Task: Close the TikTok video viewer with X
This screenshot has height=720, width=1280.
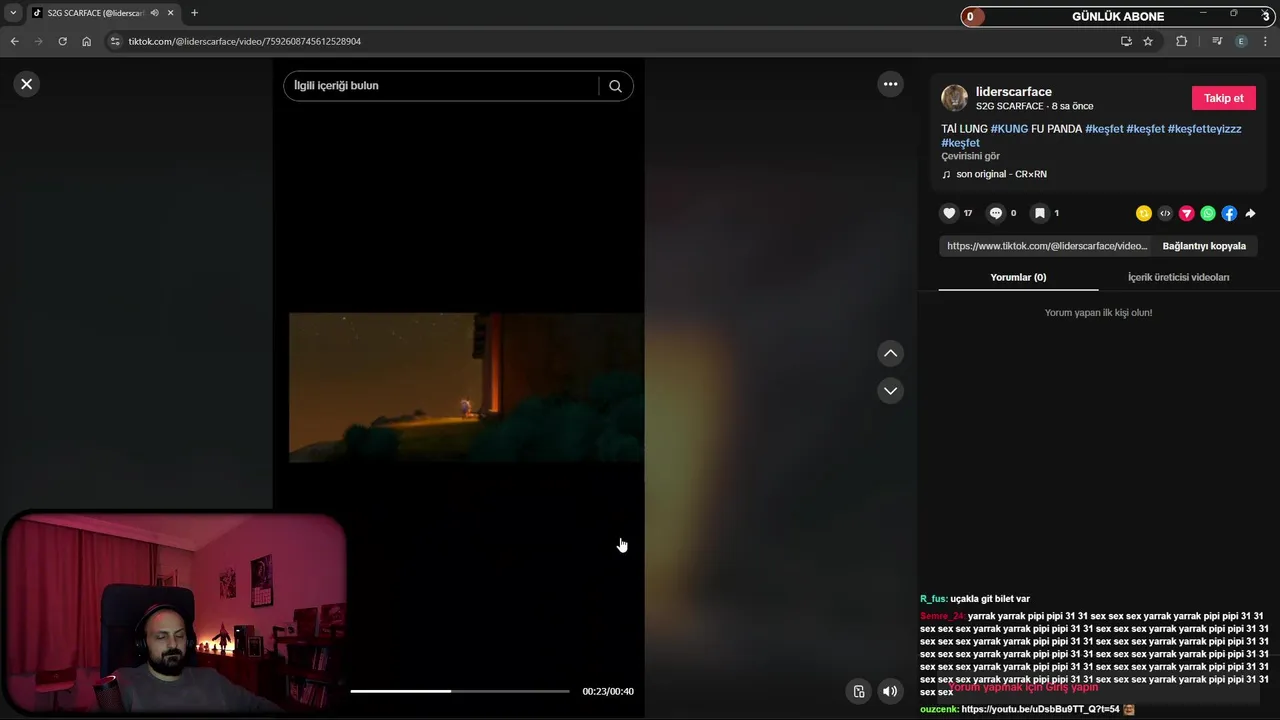Action: tap(27, 84)
